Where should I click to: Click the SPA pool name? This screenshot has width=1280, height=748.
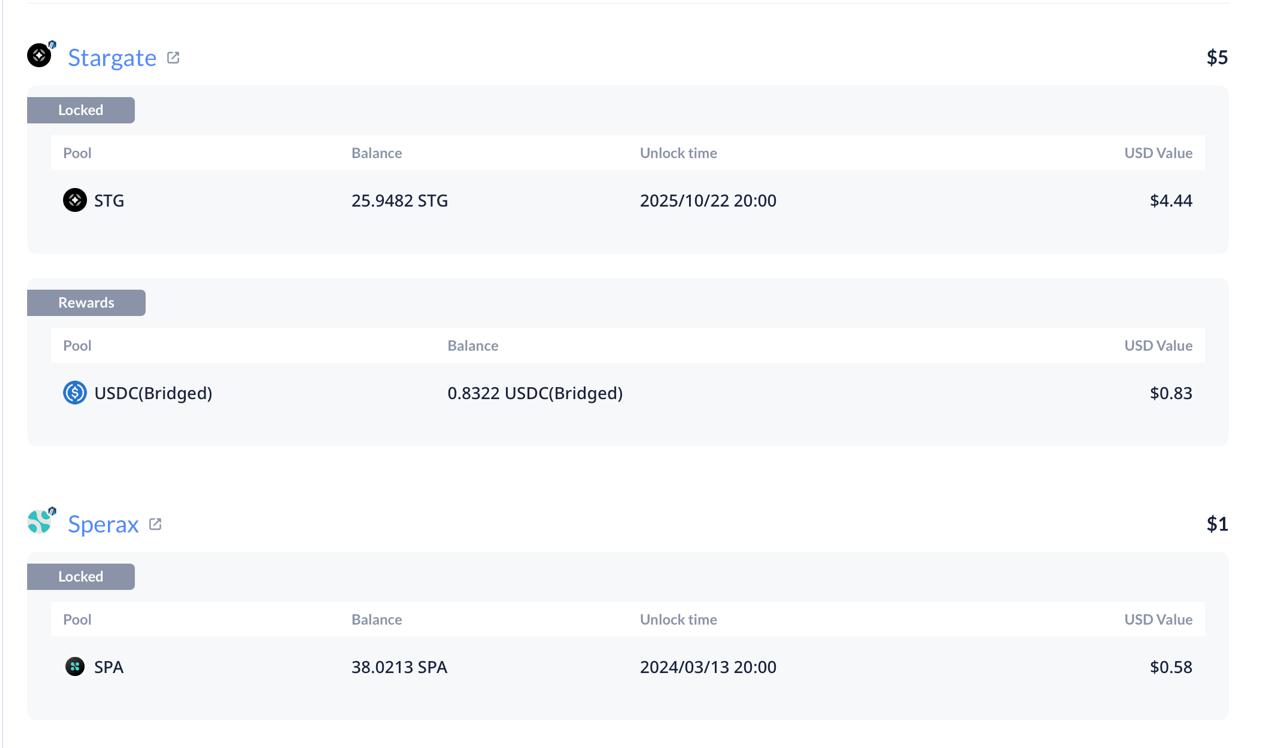click(109, 667)
